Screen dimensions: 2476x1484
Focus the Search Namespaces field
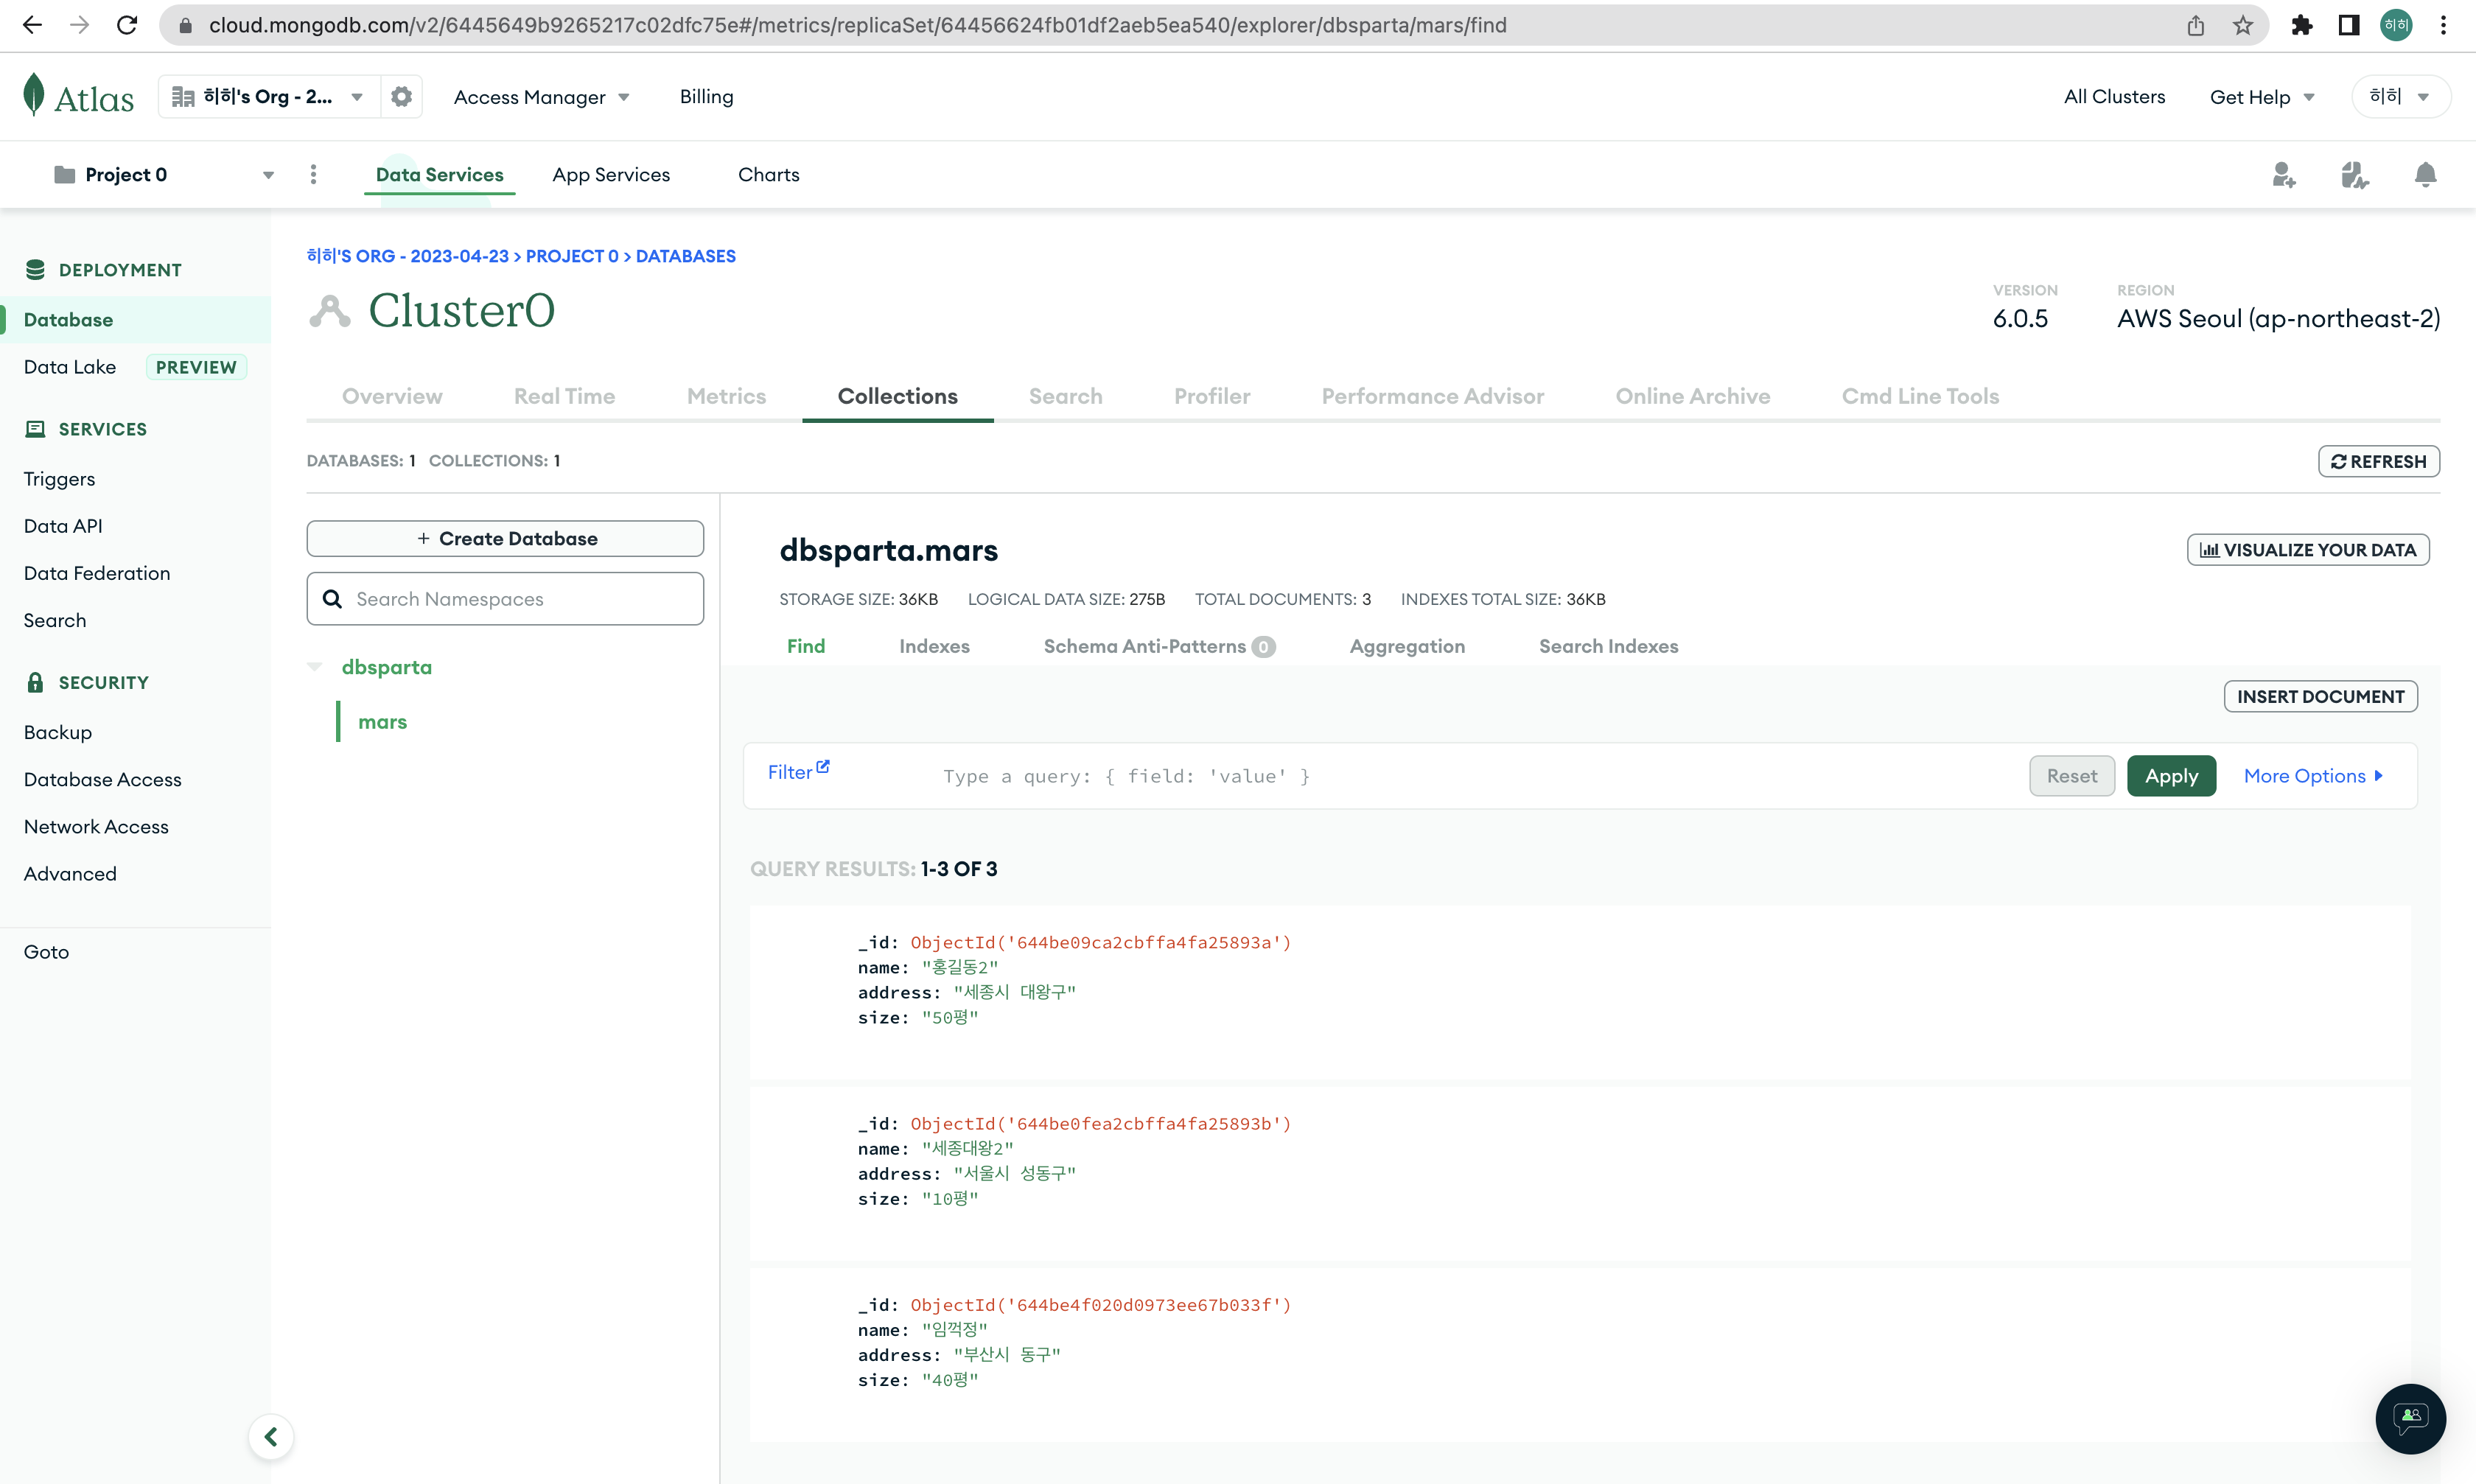(x=505, y=598)
